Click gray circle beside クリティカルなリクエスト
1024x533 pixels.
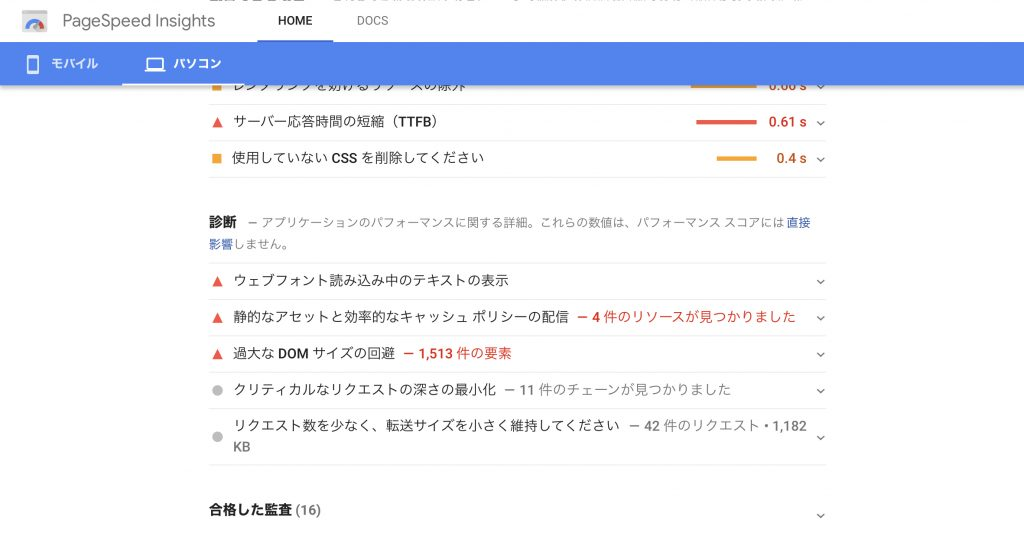(217, 391)
